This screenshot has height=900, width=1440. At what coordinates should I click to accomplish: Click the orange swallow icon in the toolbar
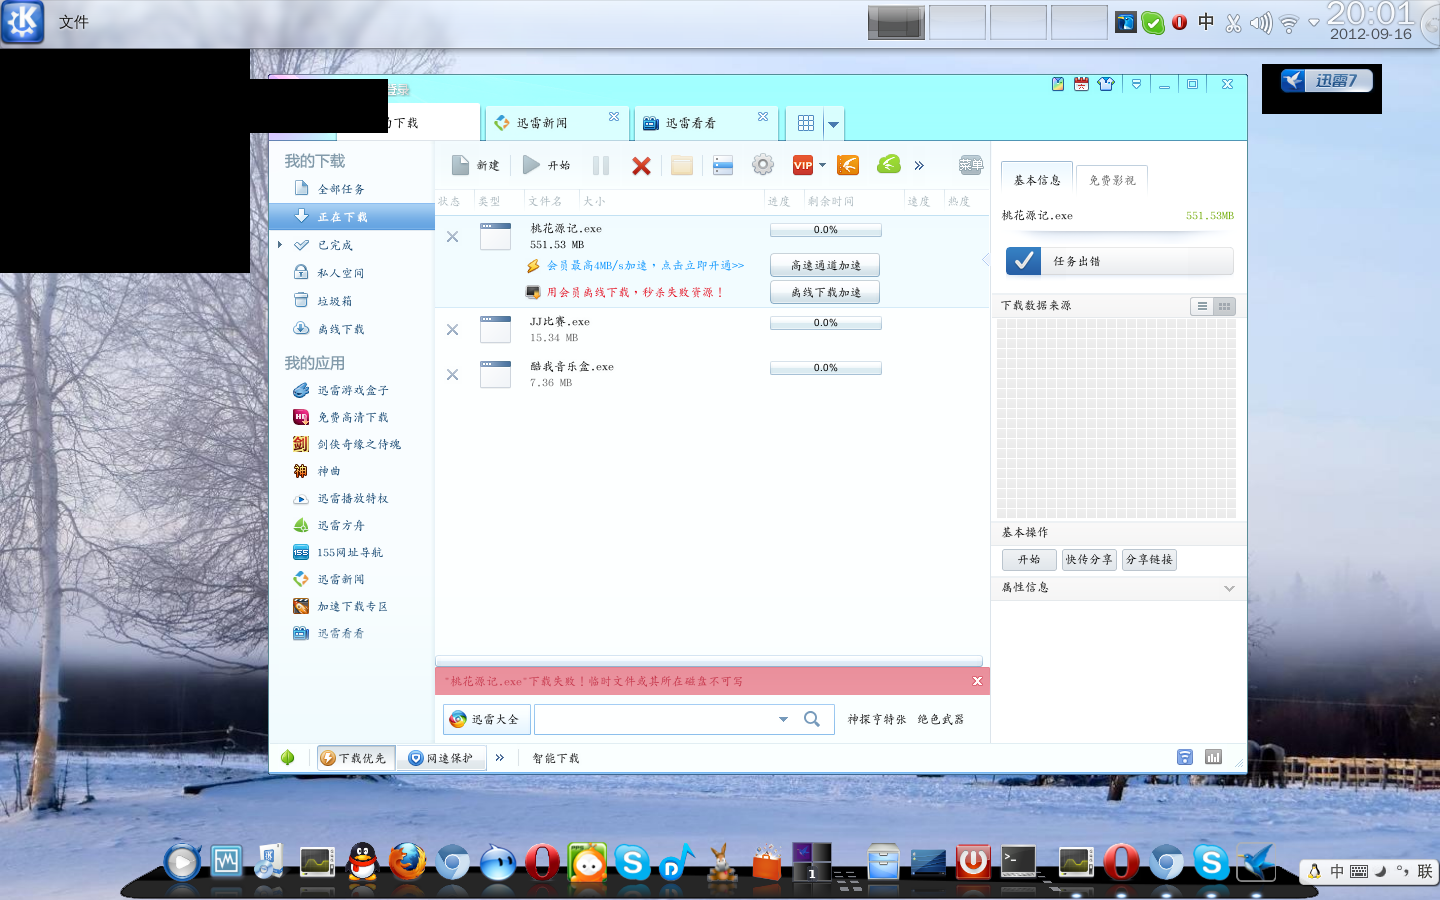click(x=848, y=165)
